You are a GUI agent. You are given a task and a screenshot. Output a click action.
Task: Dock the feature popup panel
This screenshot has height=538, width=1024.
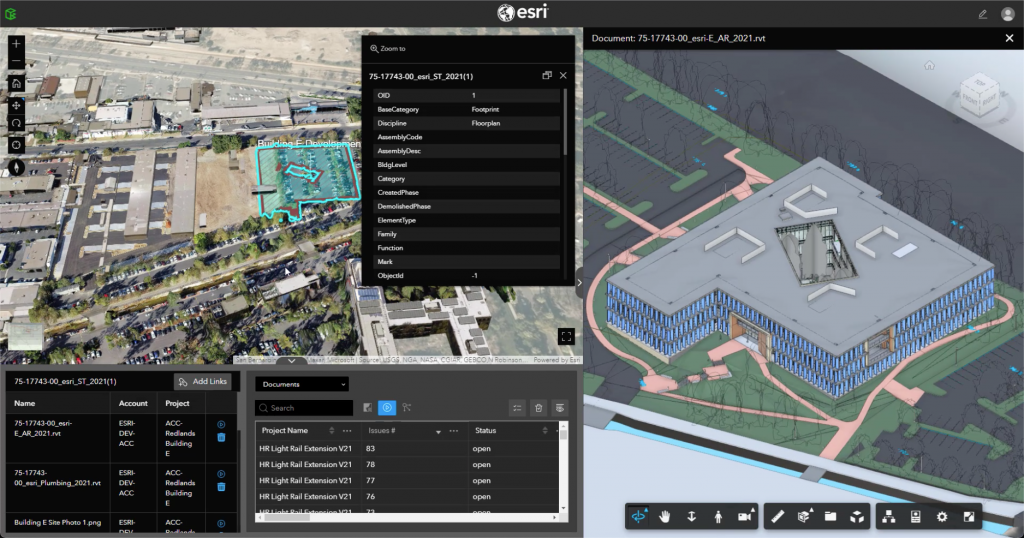[x=547, y=76]
